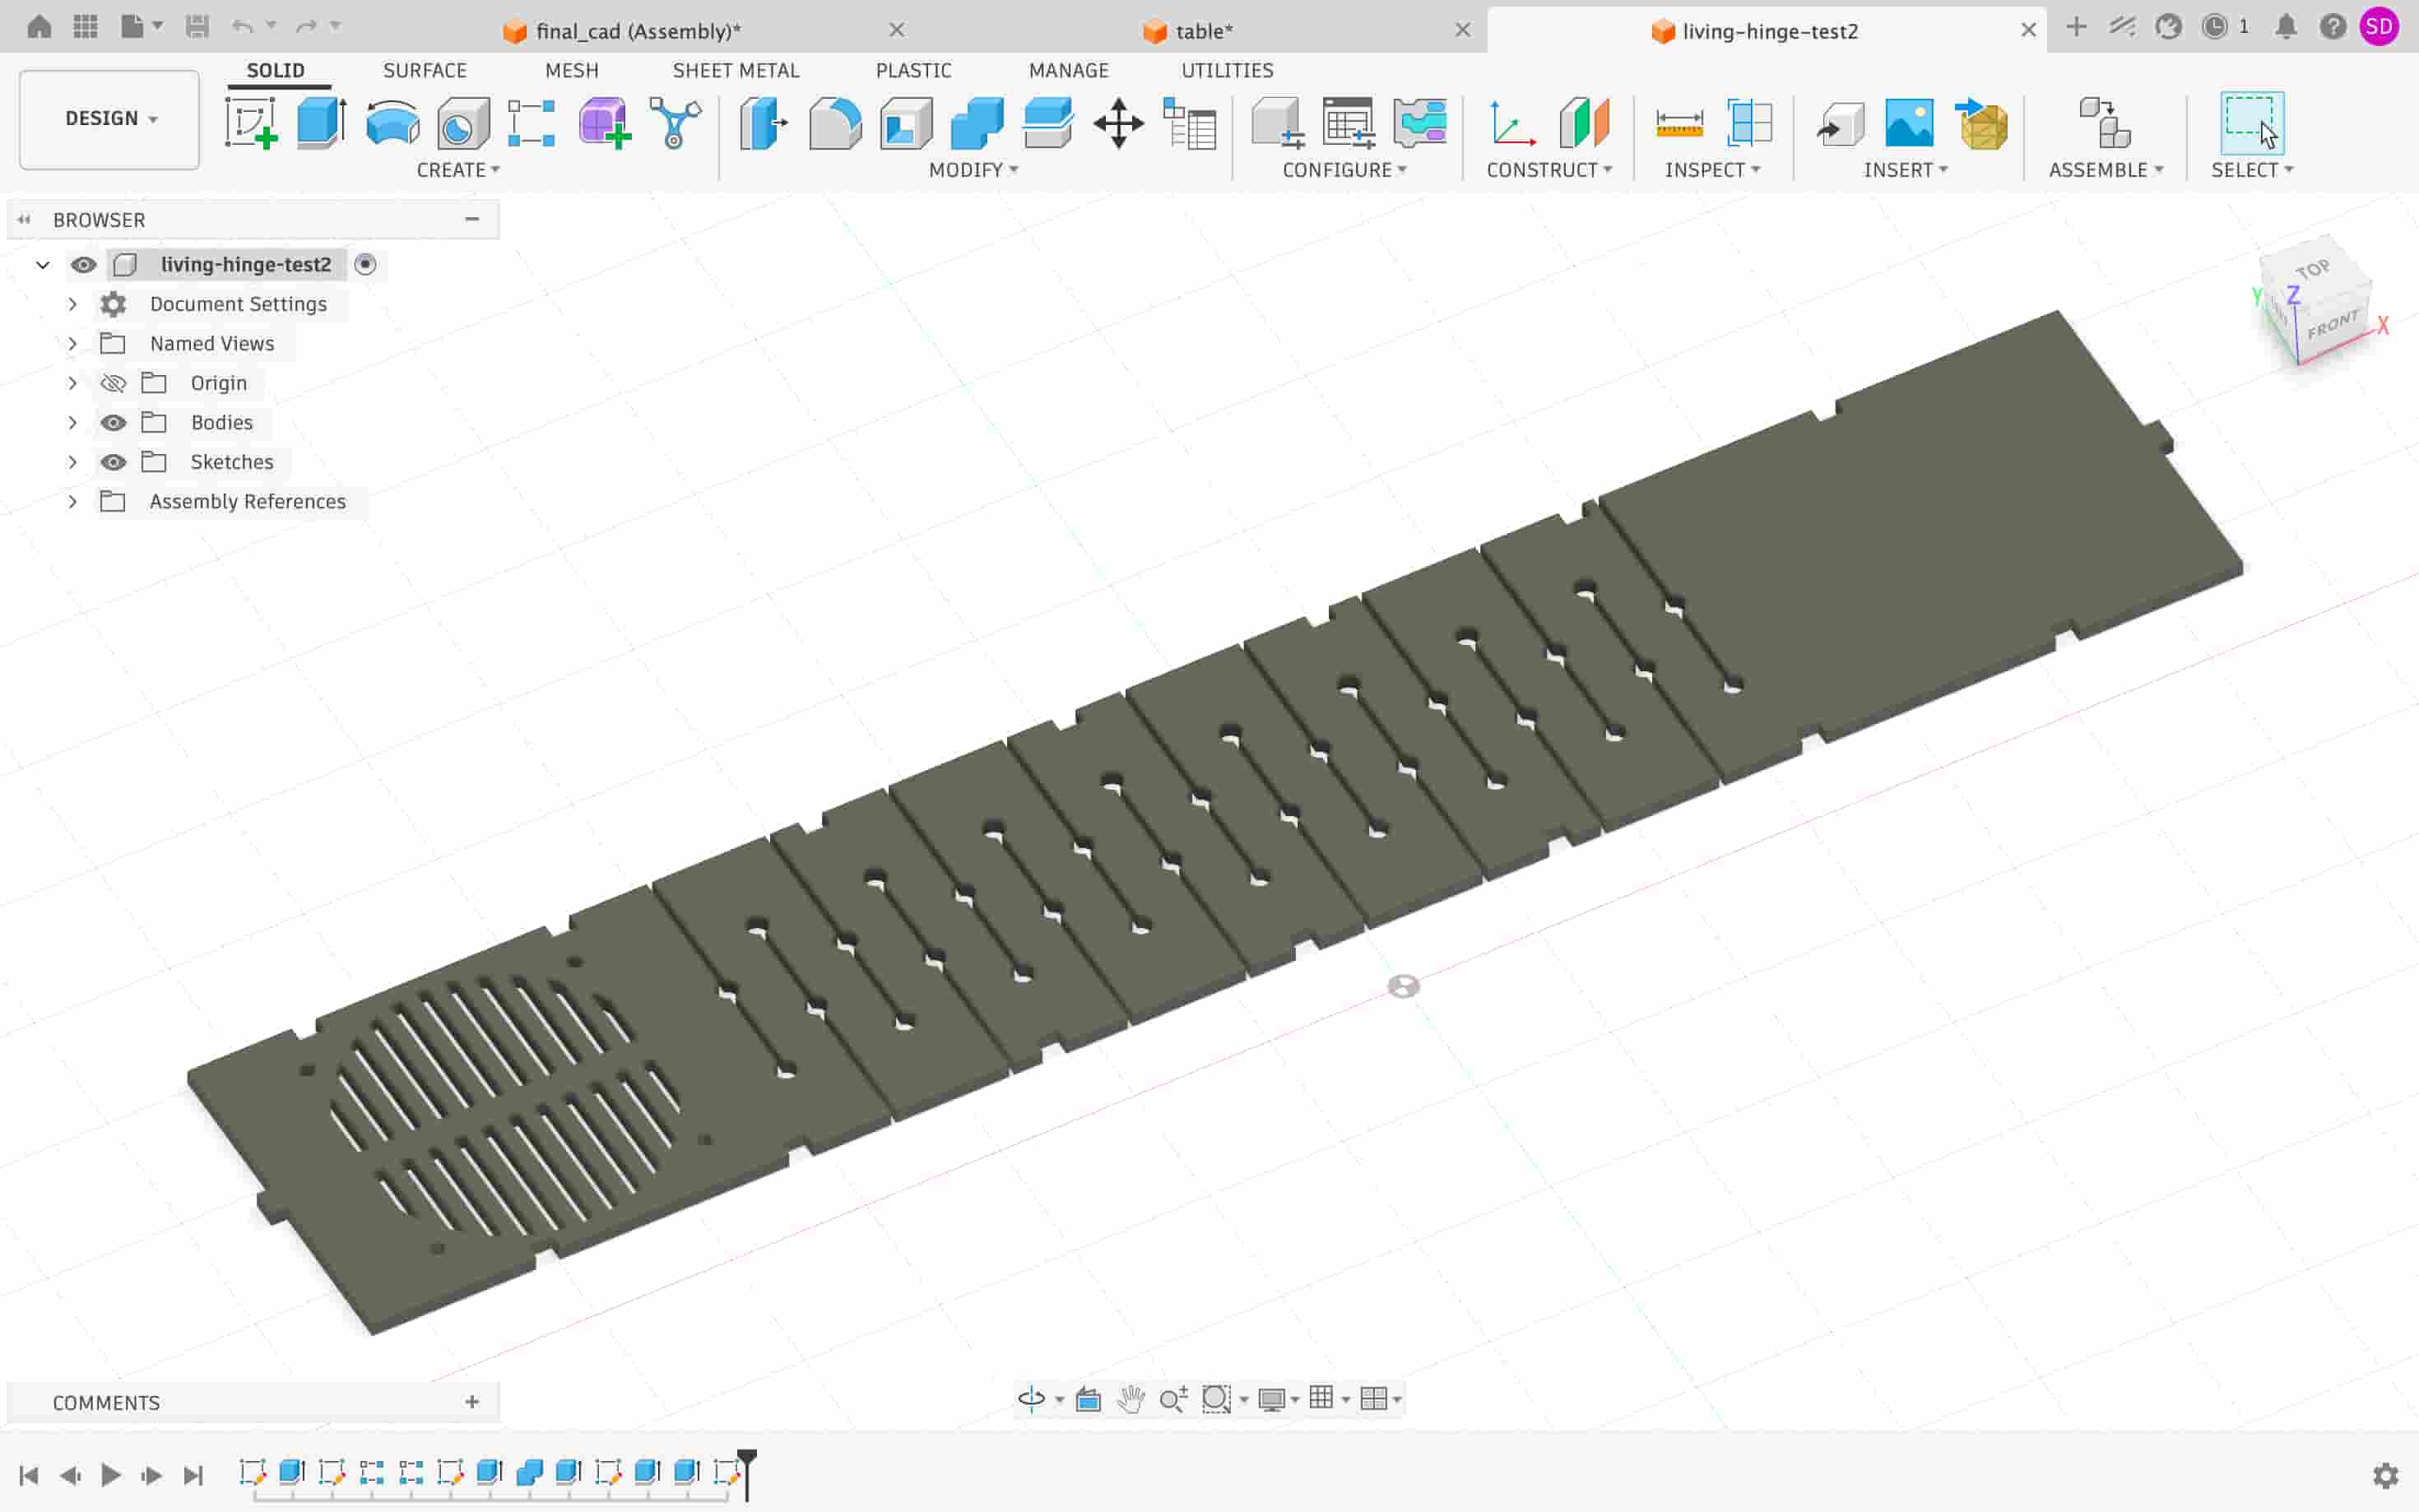The height and width of the screenshot is (1512, 2419).
Task: Select the Combine tool
Action: [977, 123]
